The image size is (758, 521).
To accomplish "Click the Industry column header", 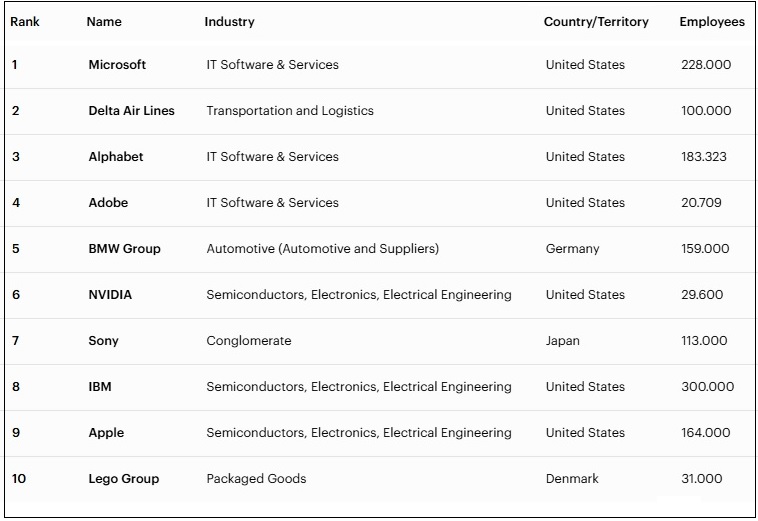I will (x=229, y=22).
